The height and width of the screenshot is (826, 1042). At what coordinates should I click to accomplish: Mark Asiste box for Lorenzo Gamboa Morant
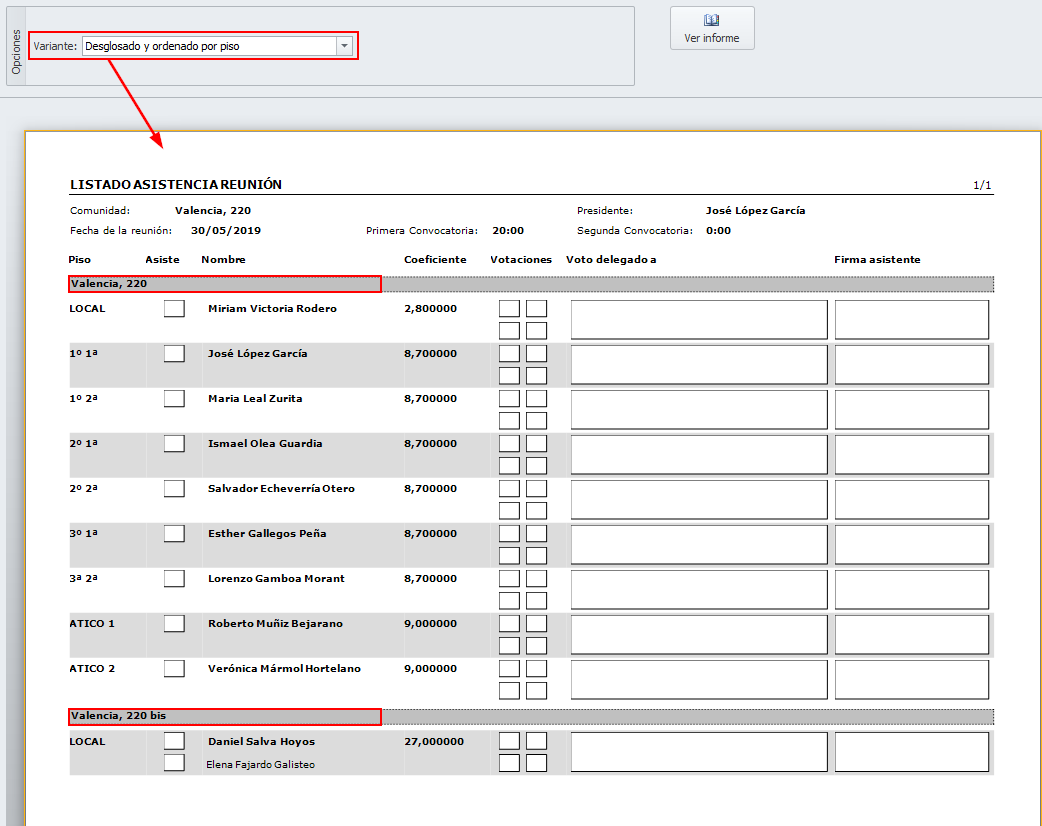pos(174,578)
